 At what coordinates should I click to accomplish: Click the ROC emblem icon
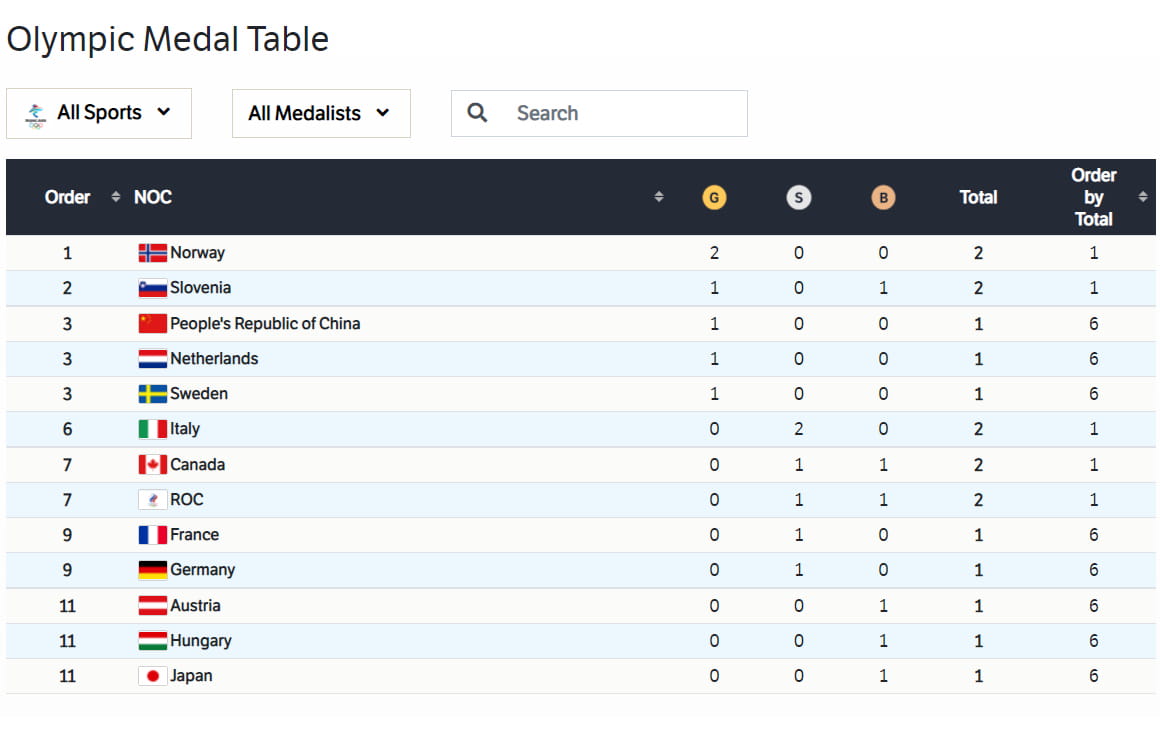click(152, 500)
